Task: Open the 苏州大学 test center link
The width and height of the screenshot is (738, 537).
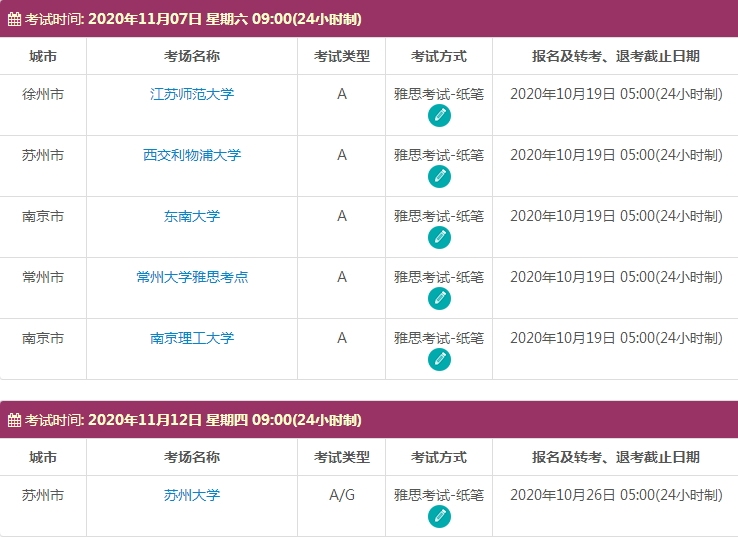Action: (x=192, y=495)
